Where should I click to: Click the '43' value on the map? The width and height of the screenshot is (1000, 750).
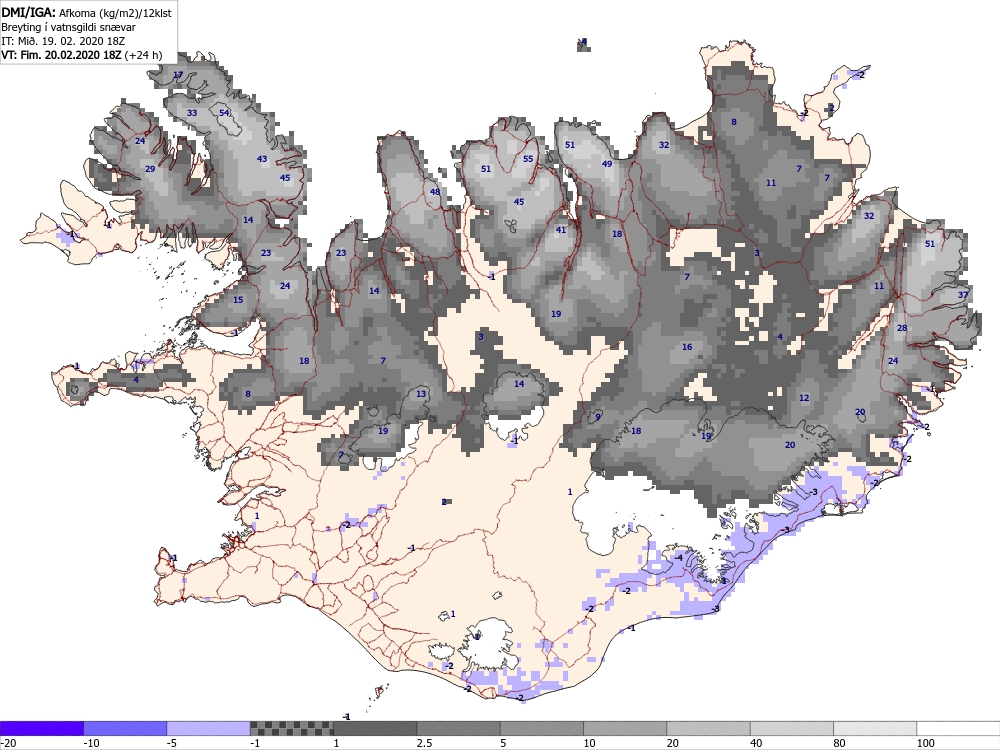click(x=262, y=159)
